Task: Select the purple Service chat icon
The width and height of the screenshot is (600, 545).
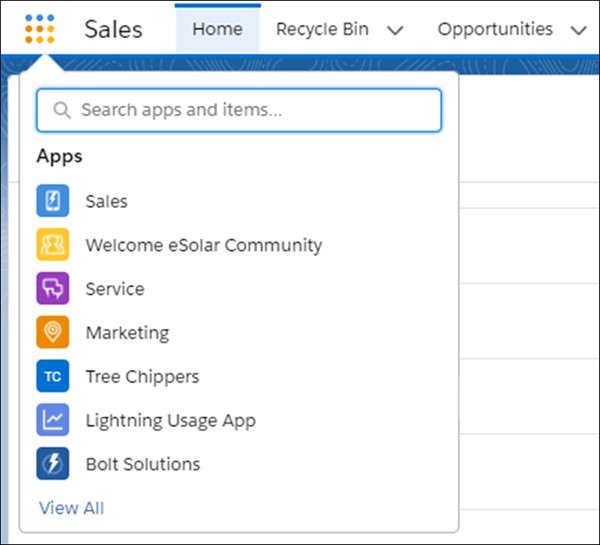Action: 53,288
